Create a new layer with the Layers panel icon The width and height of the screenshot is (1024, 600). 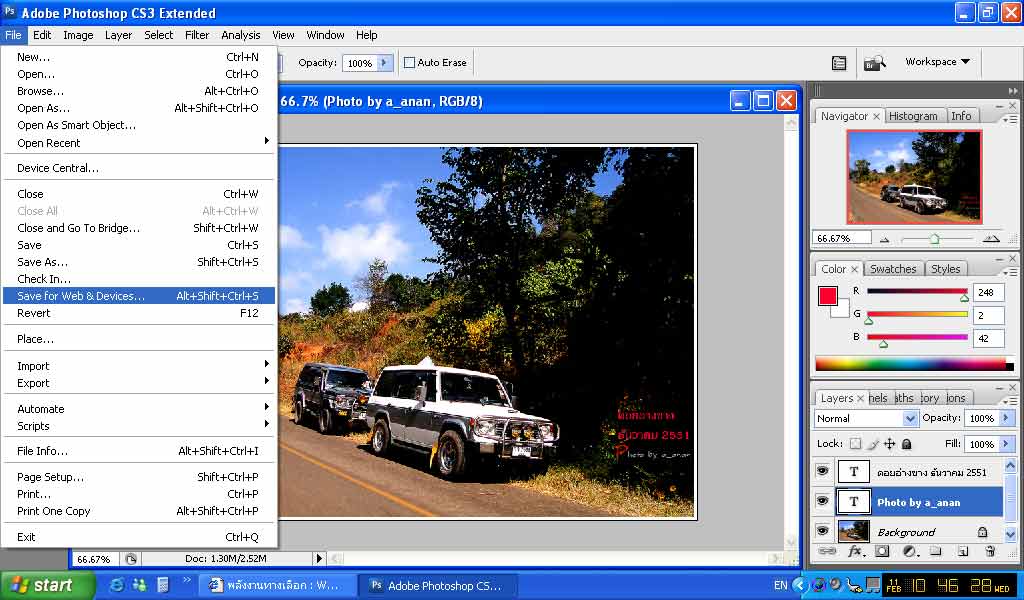point(962,551)
